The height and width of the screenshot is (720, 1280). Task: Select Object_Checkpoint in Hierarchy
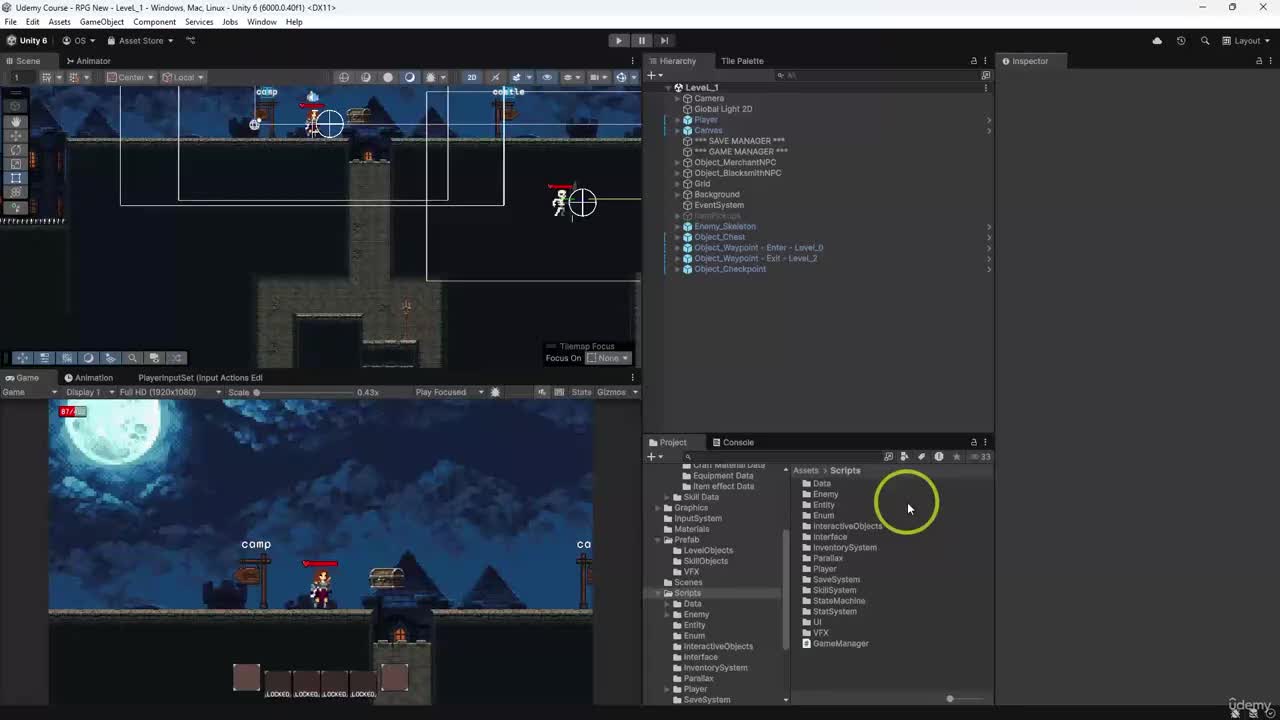click(730, 269)
